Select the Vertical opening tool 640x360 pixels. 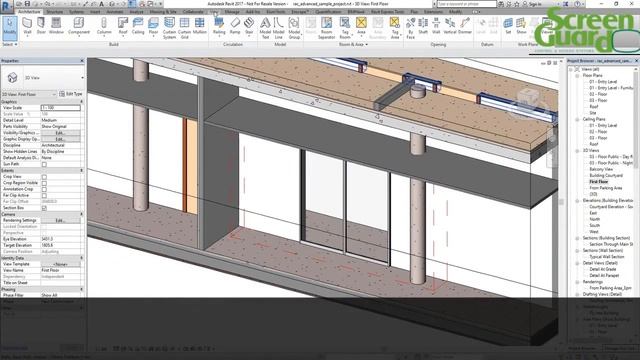[450, 26]
